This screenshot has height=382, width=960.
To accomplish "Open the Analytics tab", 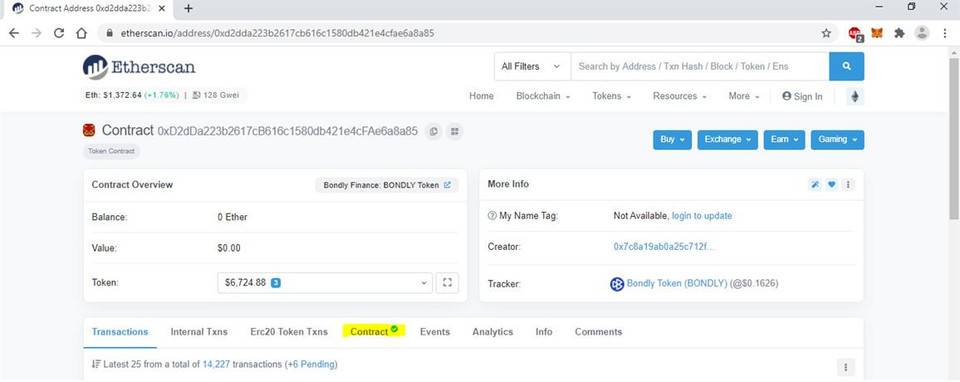I will tap(492, 332).
